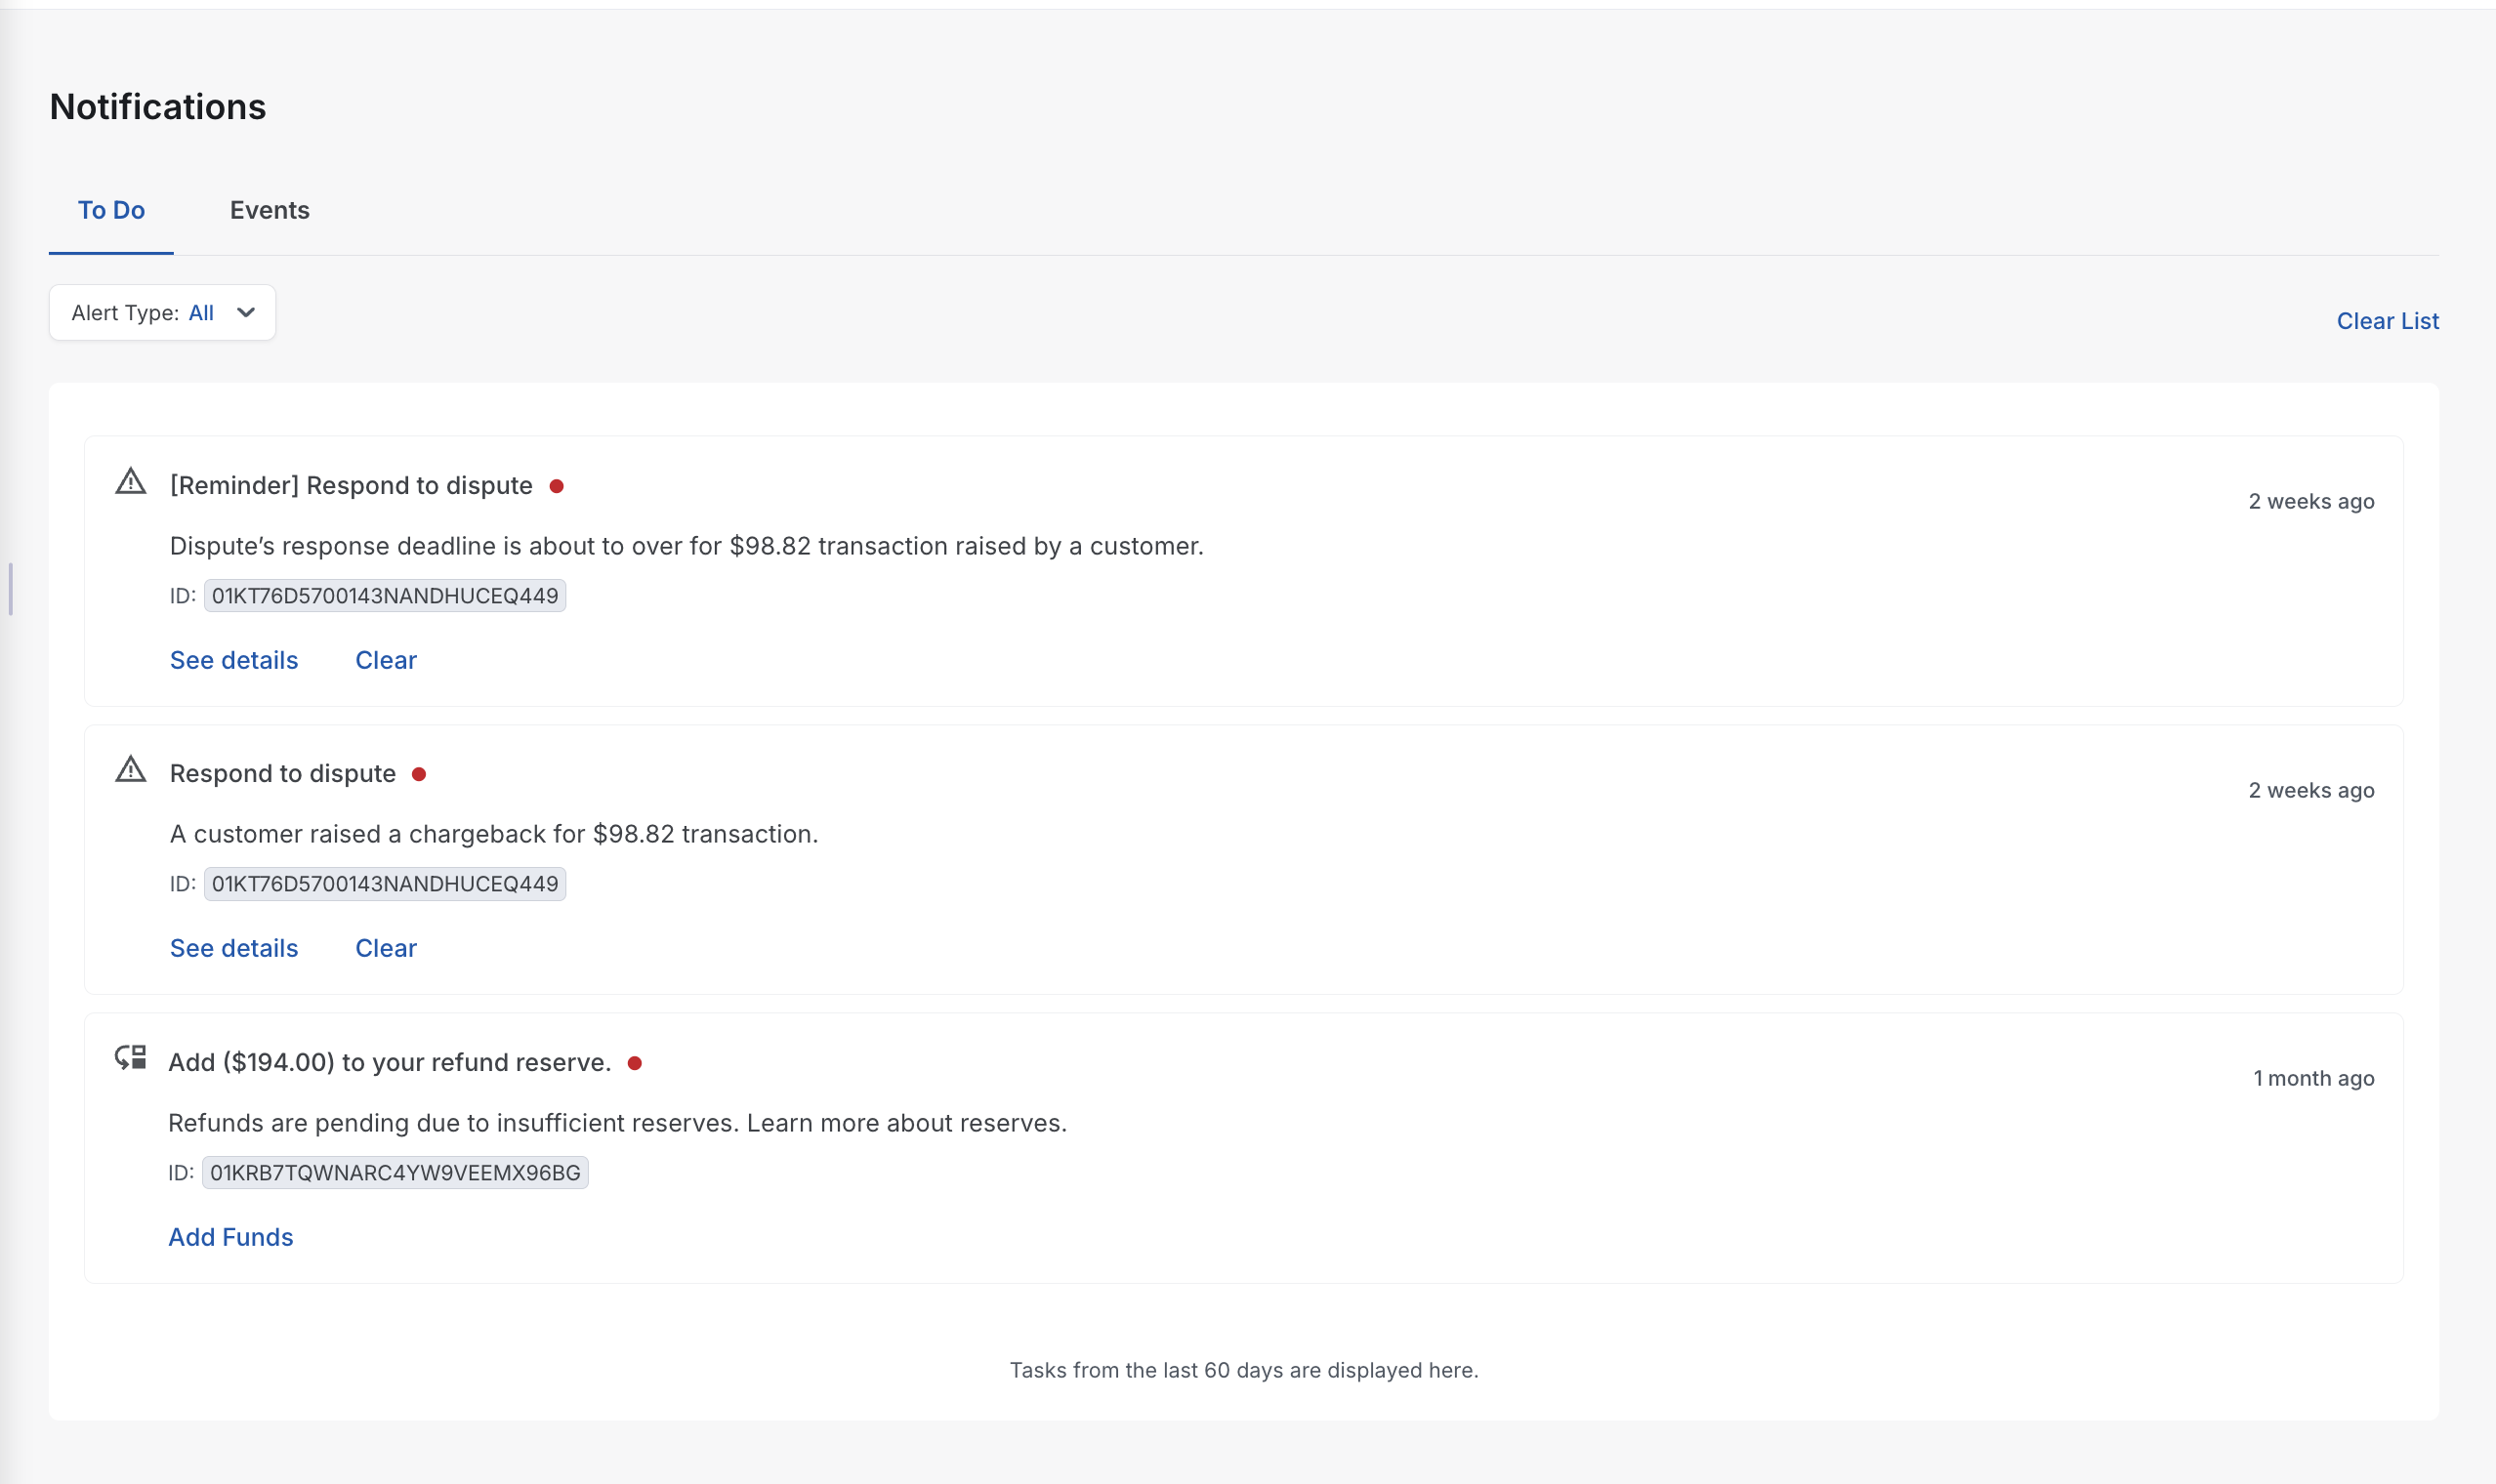Click '[Reminder] Respond to dispute' title

click(x=351, y=486)
